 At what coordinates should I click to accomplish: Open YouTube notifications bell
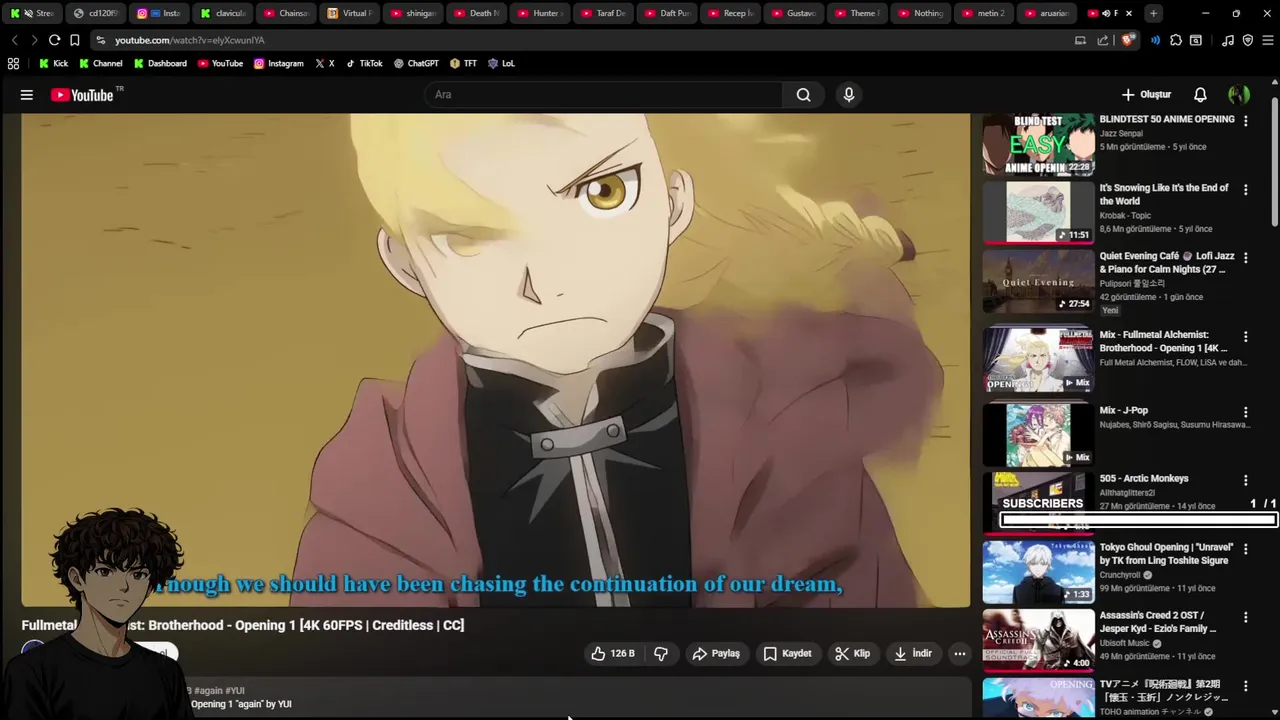pyautogui.click(x=1200, y=95)
